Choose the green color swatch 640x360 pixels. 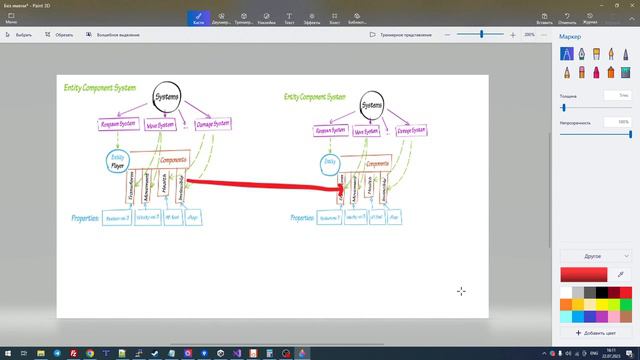tap(626, 304)
